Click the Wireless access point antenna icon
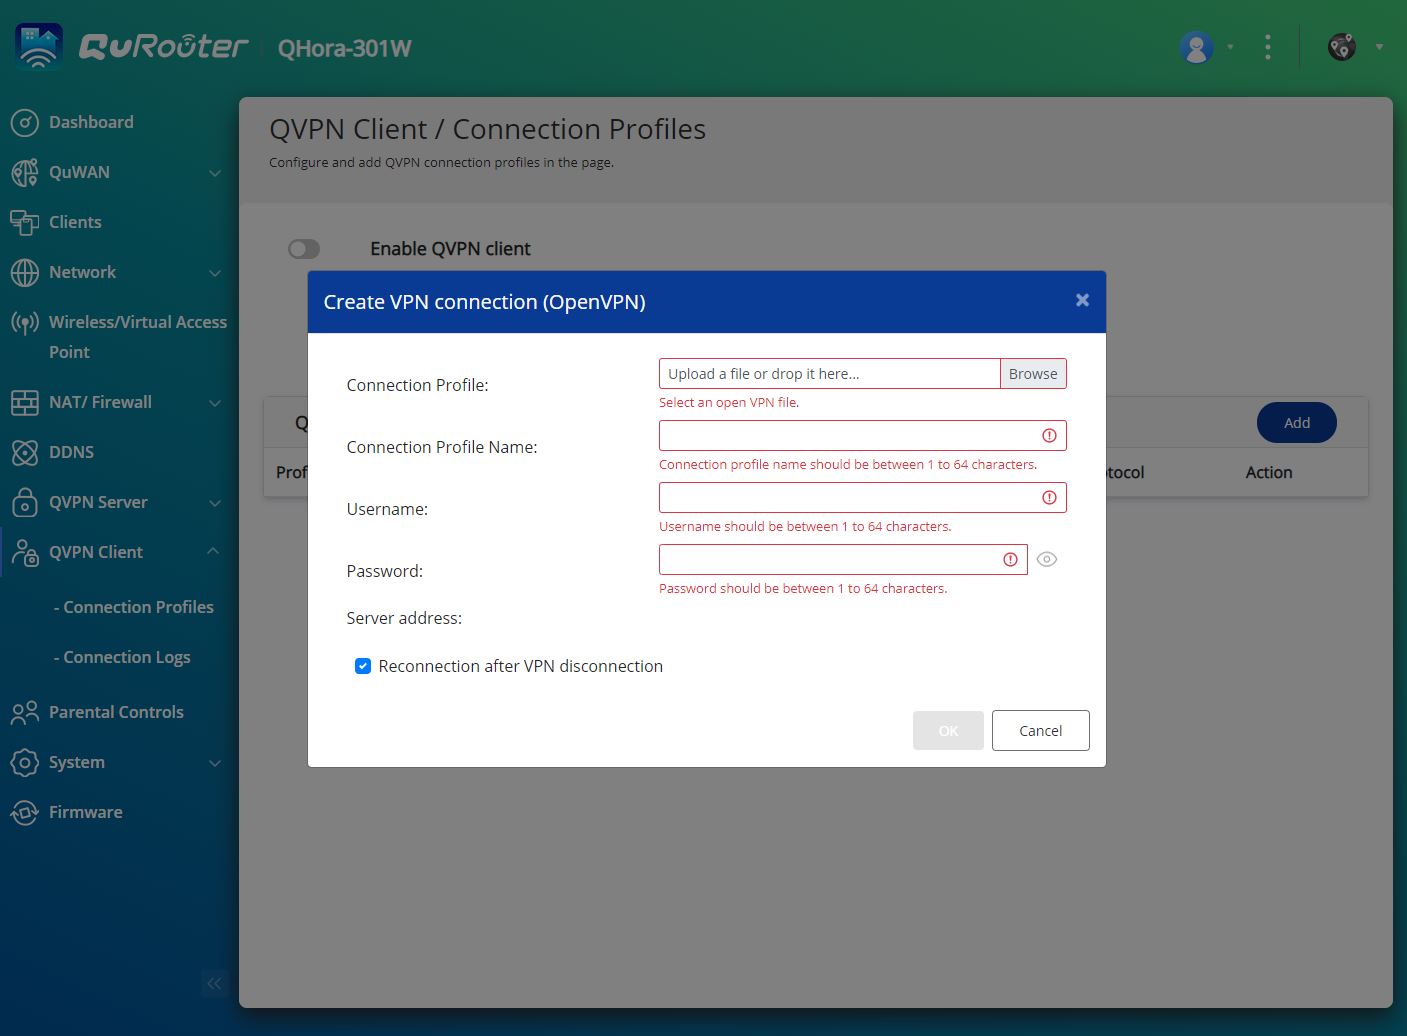Image resolution: width=1407 pixels, height=1036 pixels. (x=24, y=323)
